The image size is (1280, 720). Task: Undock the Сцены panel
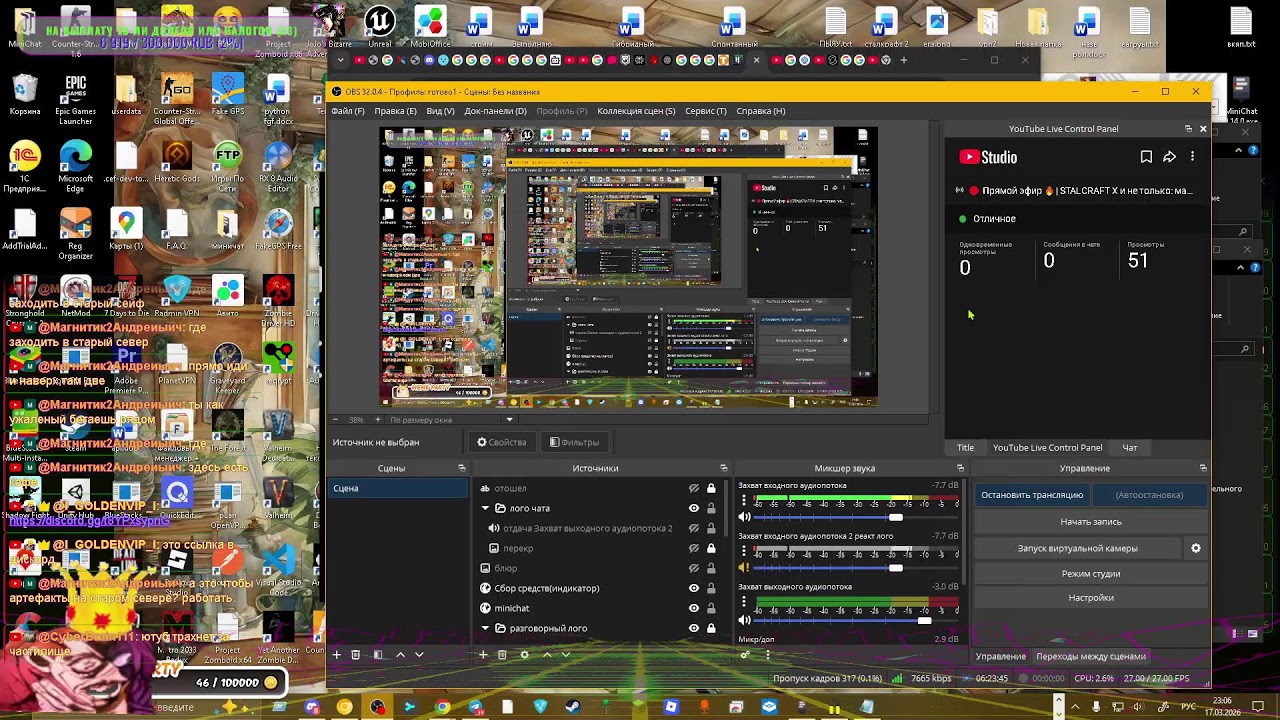pos(461,468)
